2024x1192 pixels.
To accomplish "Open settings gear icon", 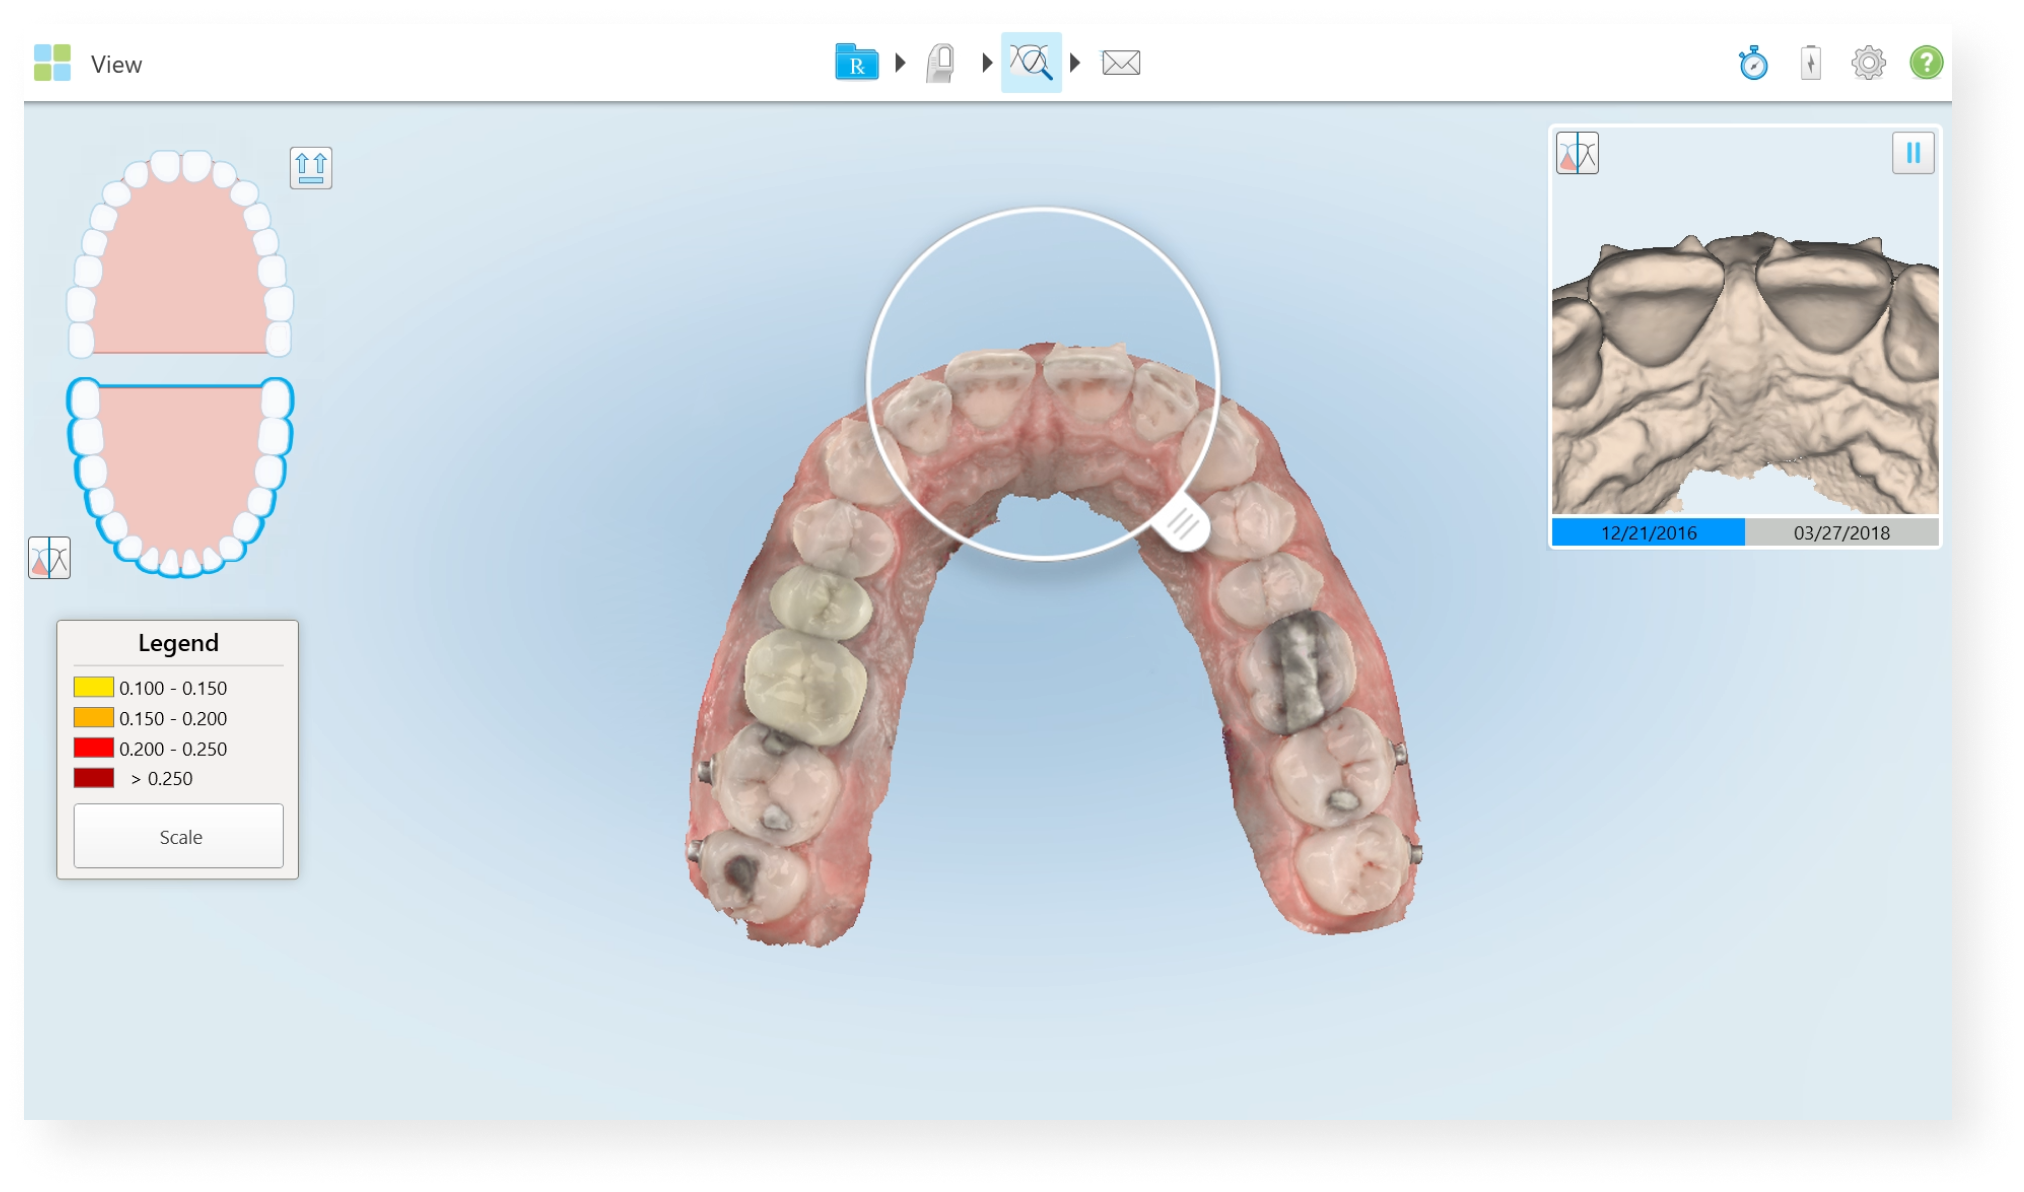I will tap(1868, 63).
